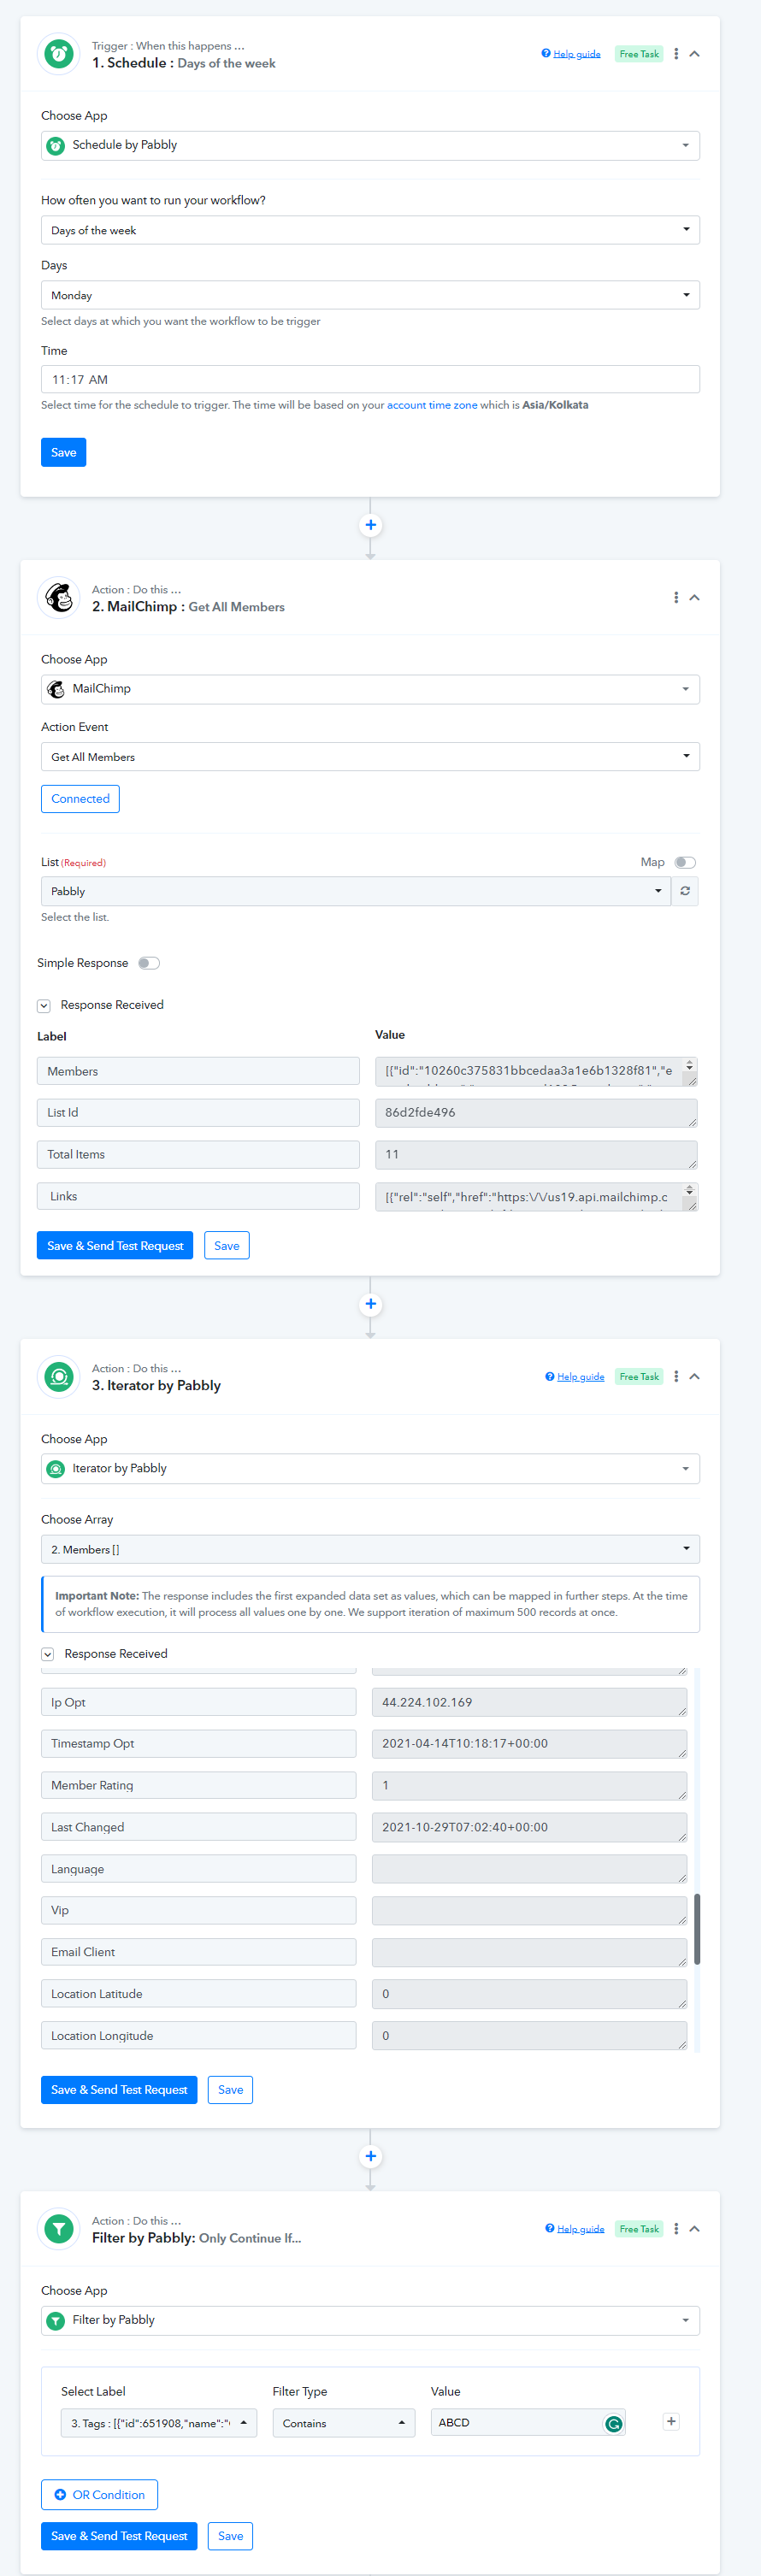This screenshot has height=2576, width=761.
Task: Open the account time zone link
Action: 431,405
